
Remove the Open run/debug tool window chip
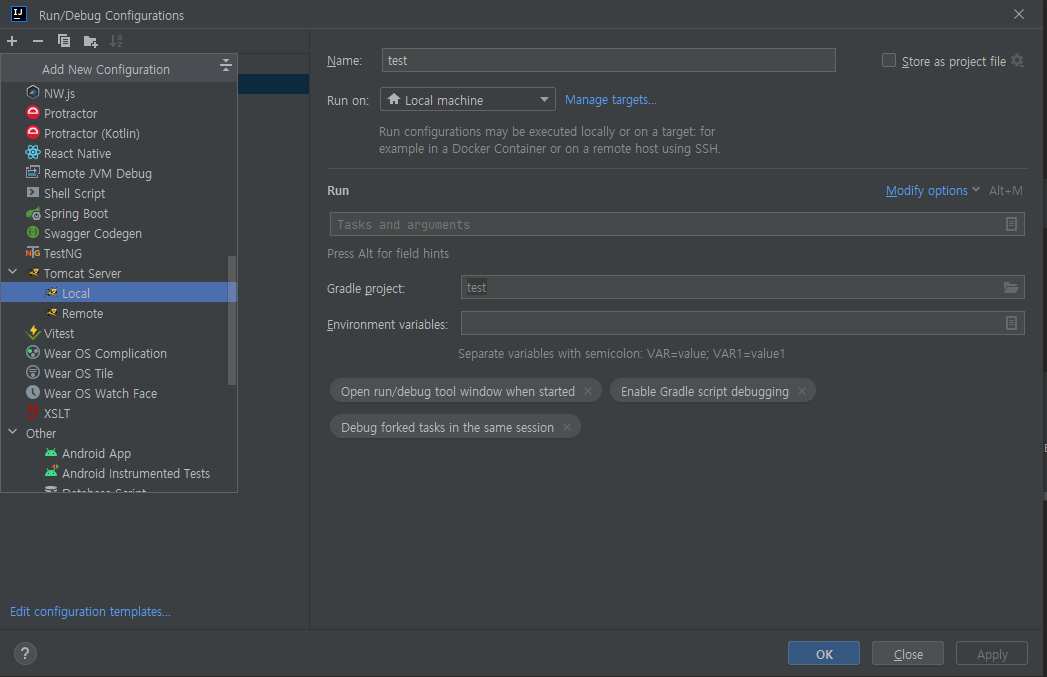pos(588,391)
